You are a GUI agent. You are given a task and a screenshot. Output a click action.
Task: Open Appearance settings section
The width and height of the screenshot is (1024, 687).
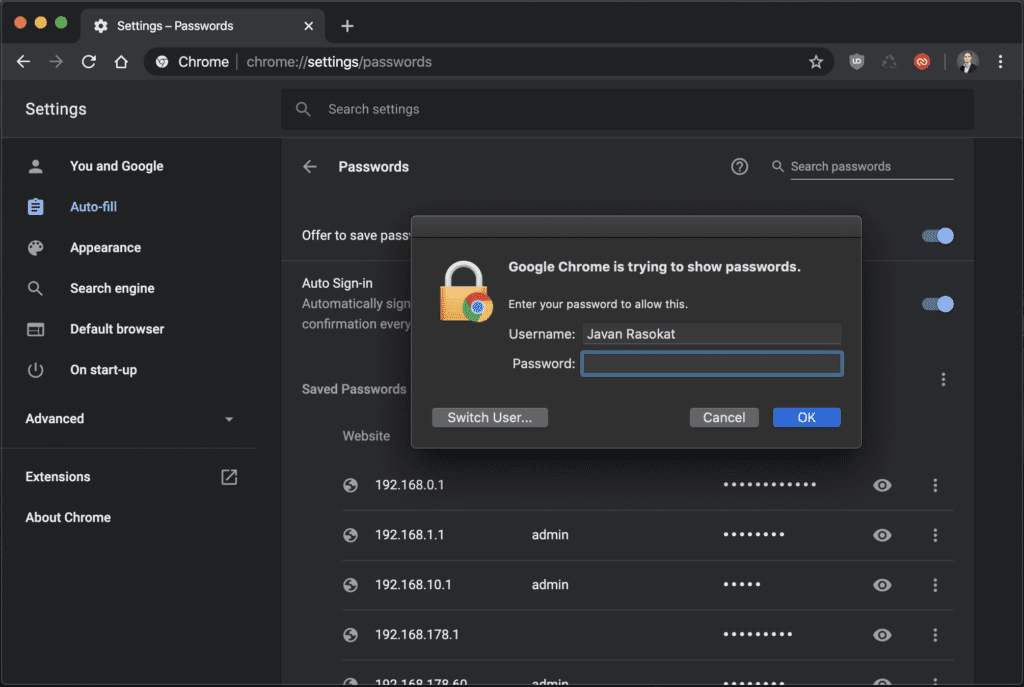pos(105,248)
